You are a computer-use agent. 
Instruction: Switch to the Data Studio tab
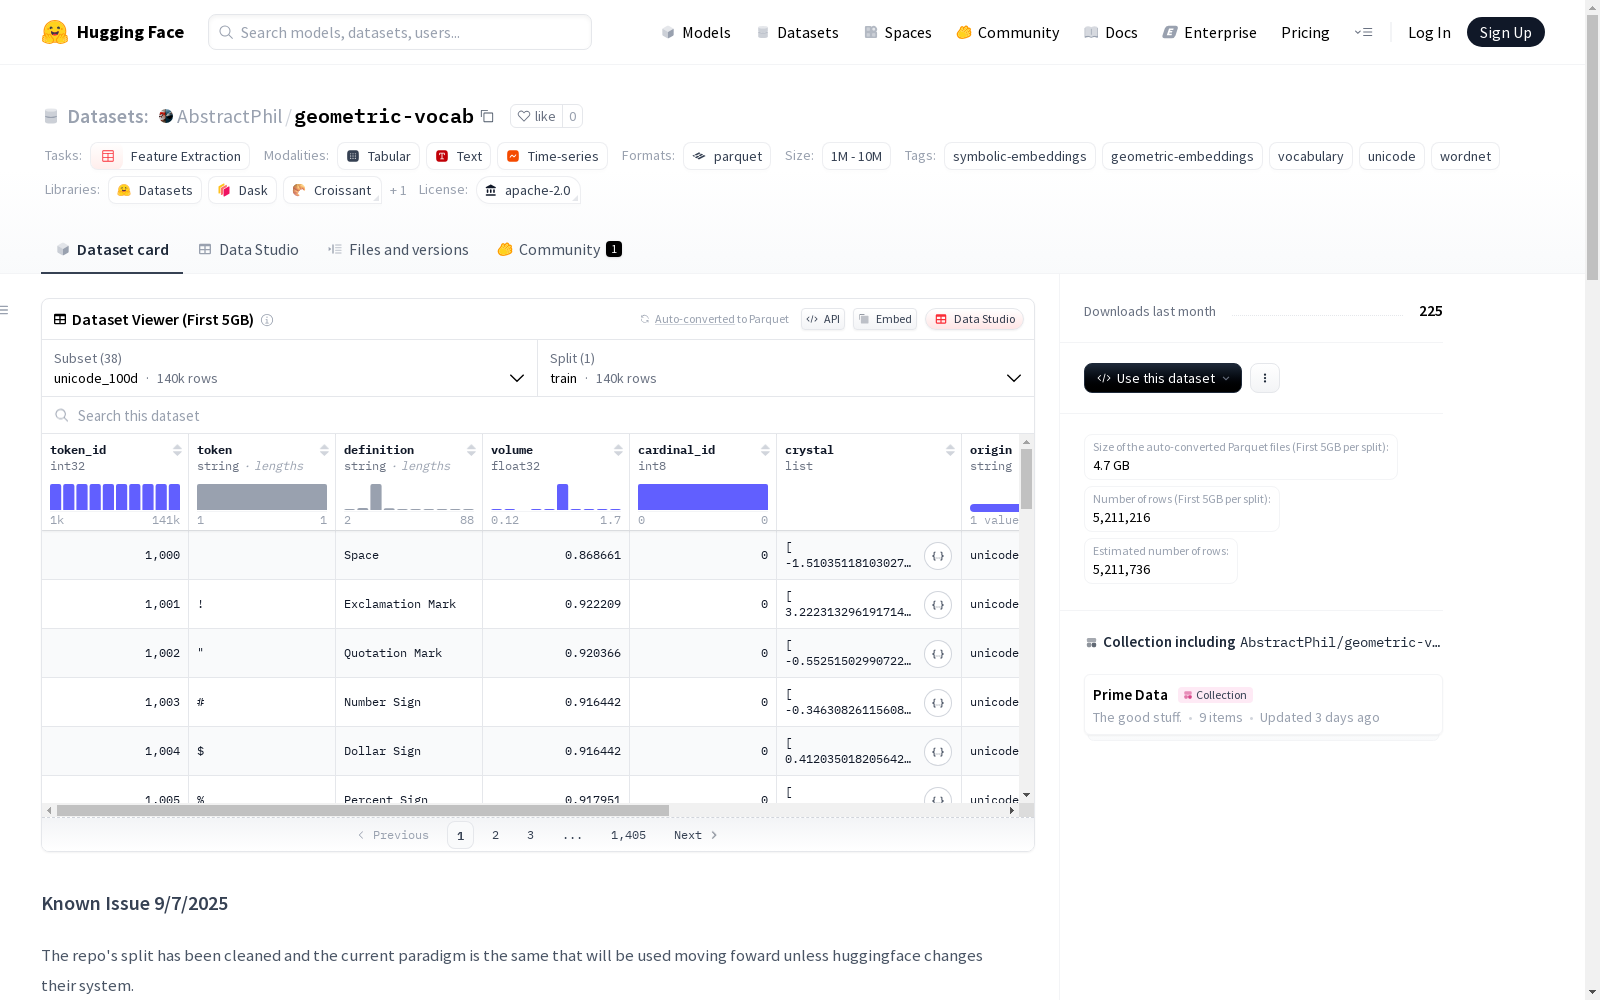tap(248, 250)
